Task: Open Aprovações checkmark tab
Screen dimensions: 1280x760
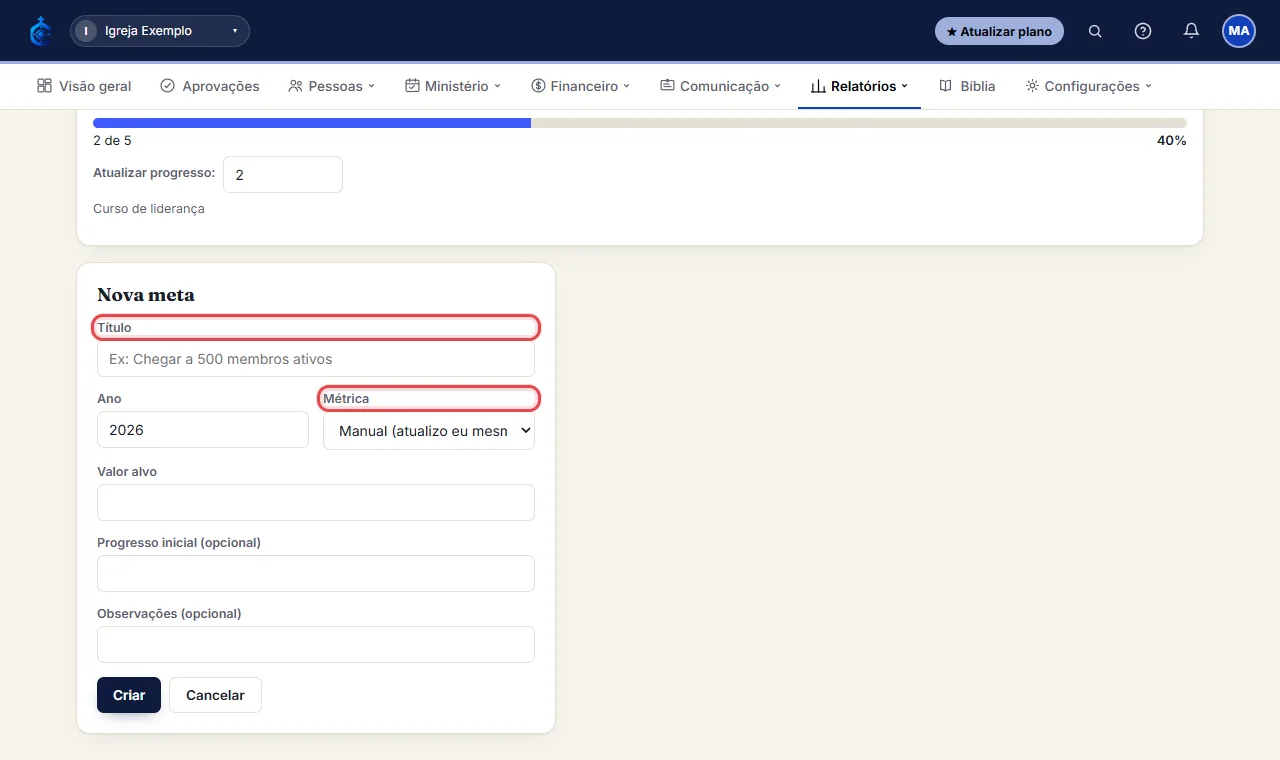Action: click(210, 86)
